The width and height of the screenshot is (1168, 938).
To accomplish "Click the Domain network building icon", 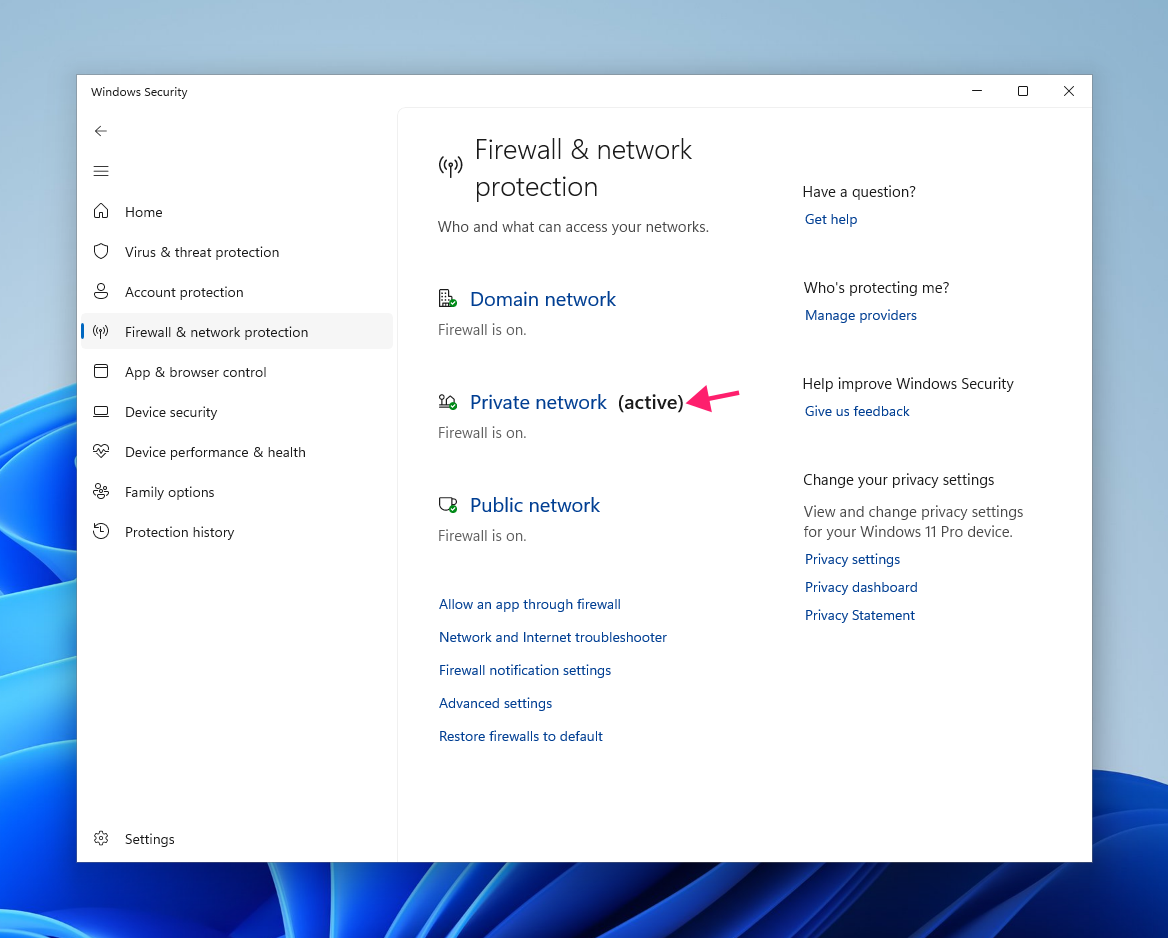I will pos(447,299).
